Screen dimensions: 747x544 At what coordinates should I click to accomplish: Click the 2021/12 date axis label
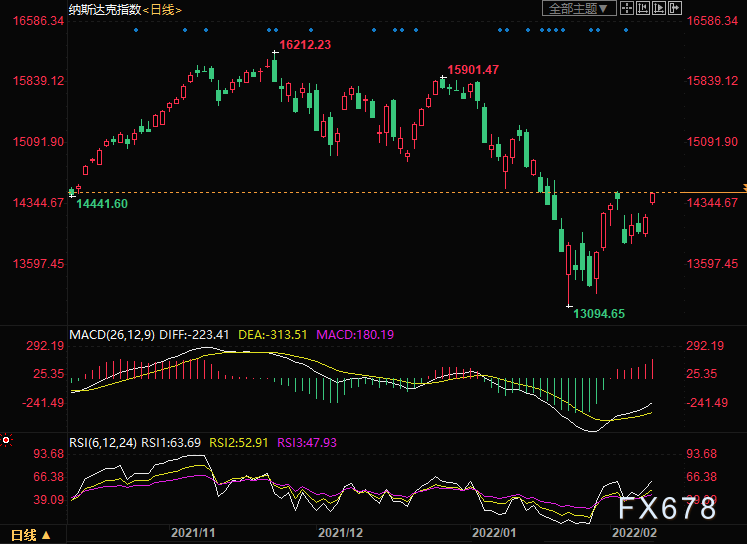click(x=341, y=533)
